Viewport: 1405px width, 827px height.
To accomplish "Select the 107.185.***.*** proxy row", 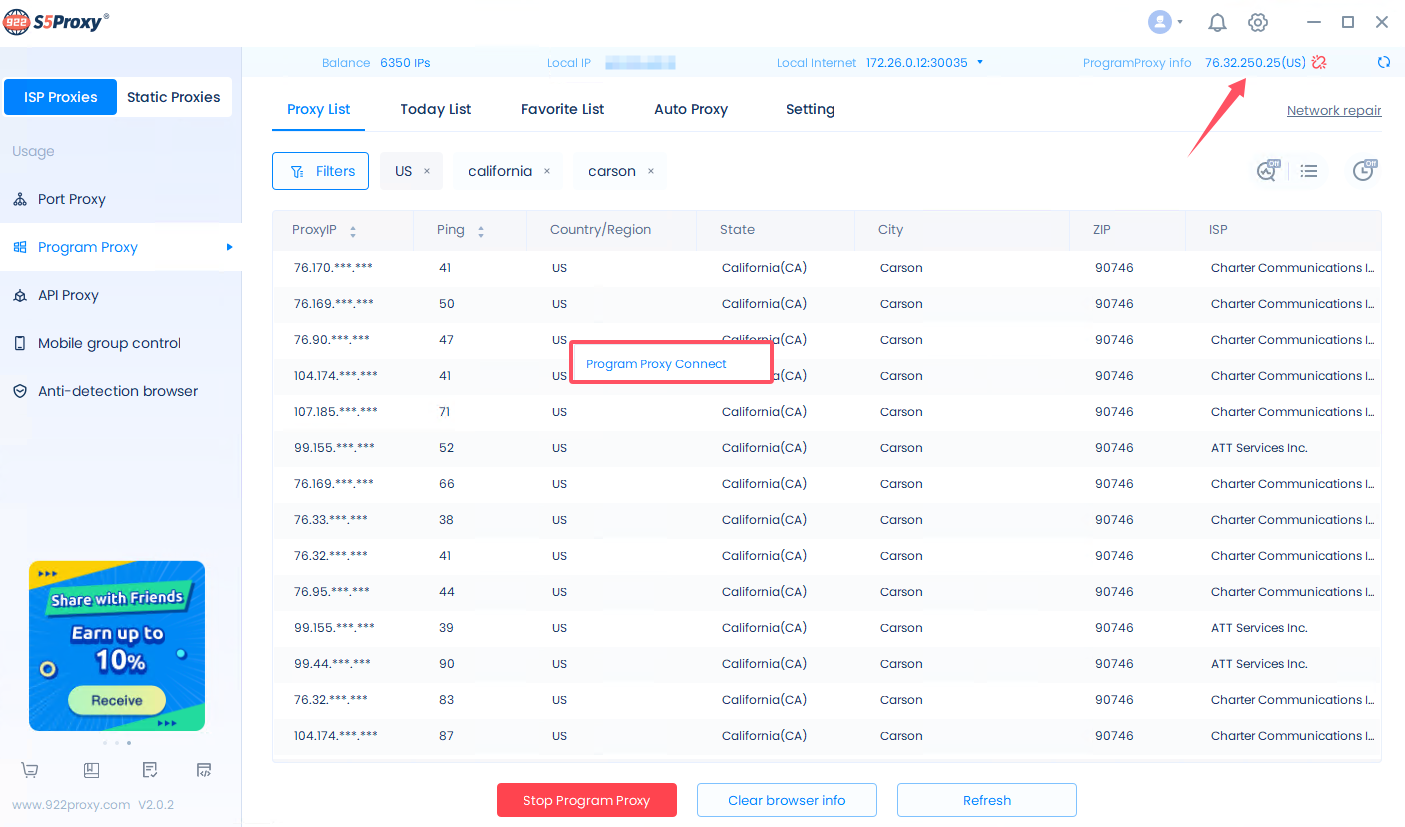I will click(x=826, y=412).
